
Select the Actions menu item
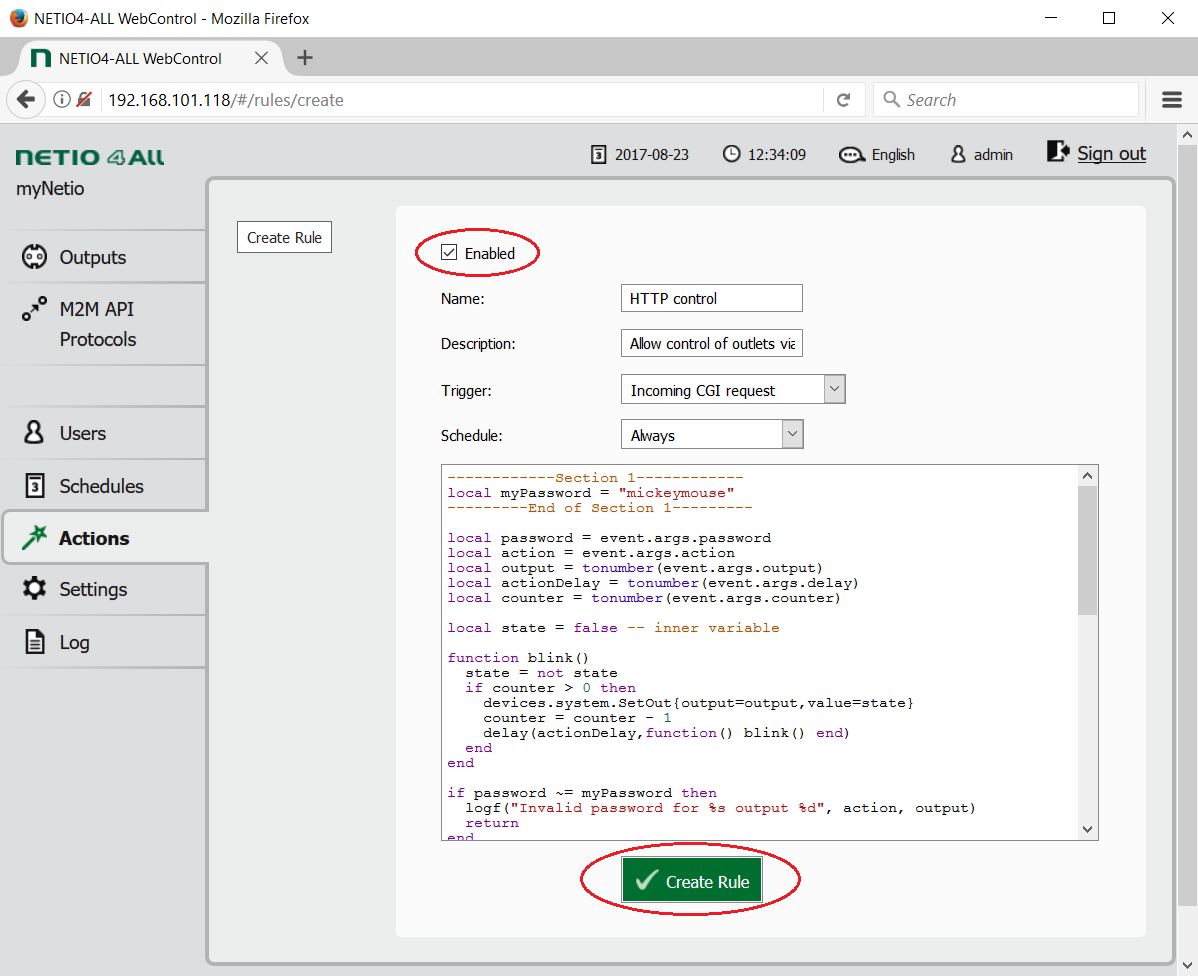point(104,537)
